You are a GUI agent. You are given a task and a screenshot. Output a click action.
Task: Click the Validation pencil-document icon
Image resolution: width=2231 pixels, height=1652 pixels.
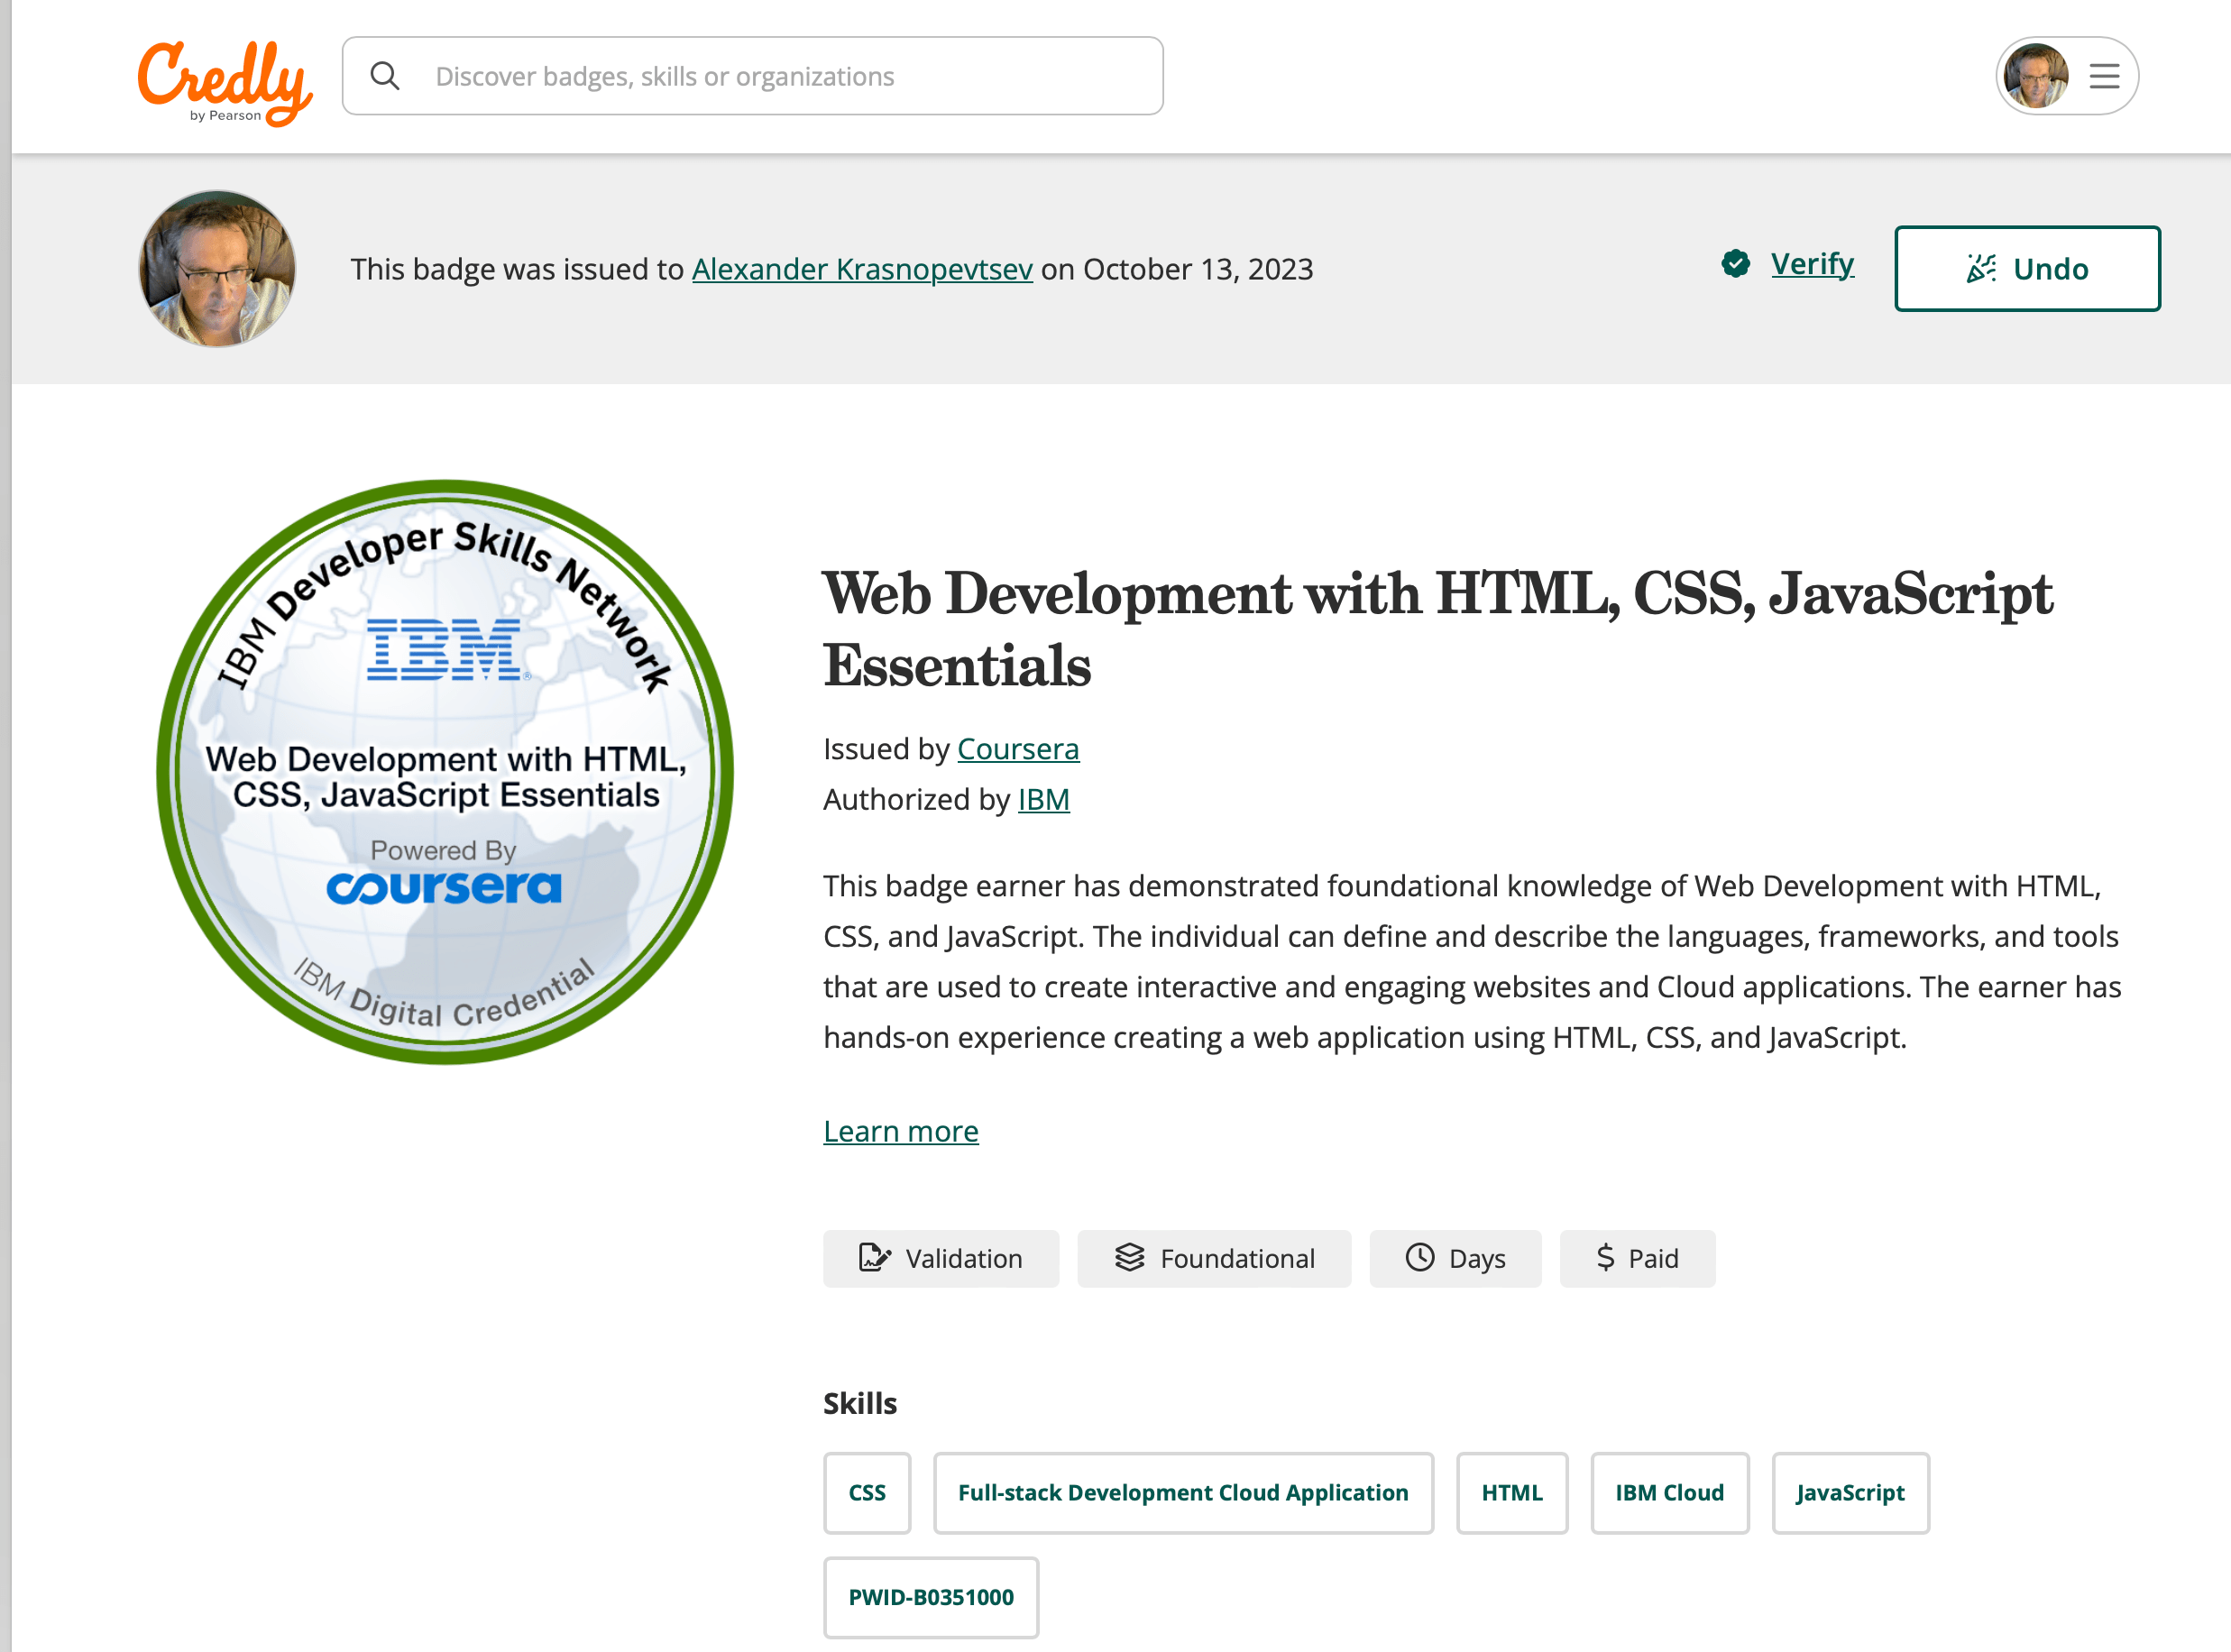[874, 1257]
